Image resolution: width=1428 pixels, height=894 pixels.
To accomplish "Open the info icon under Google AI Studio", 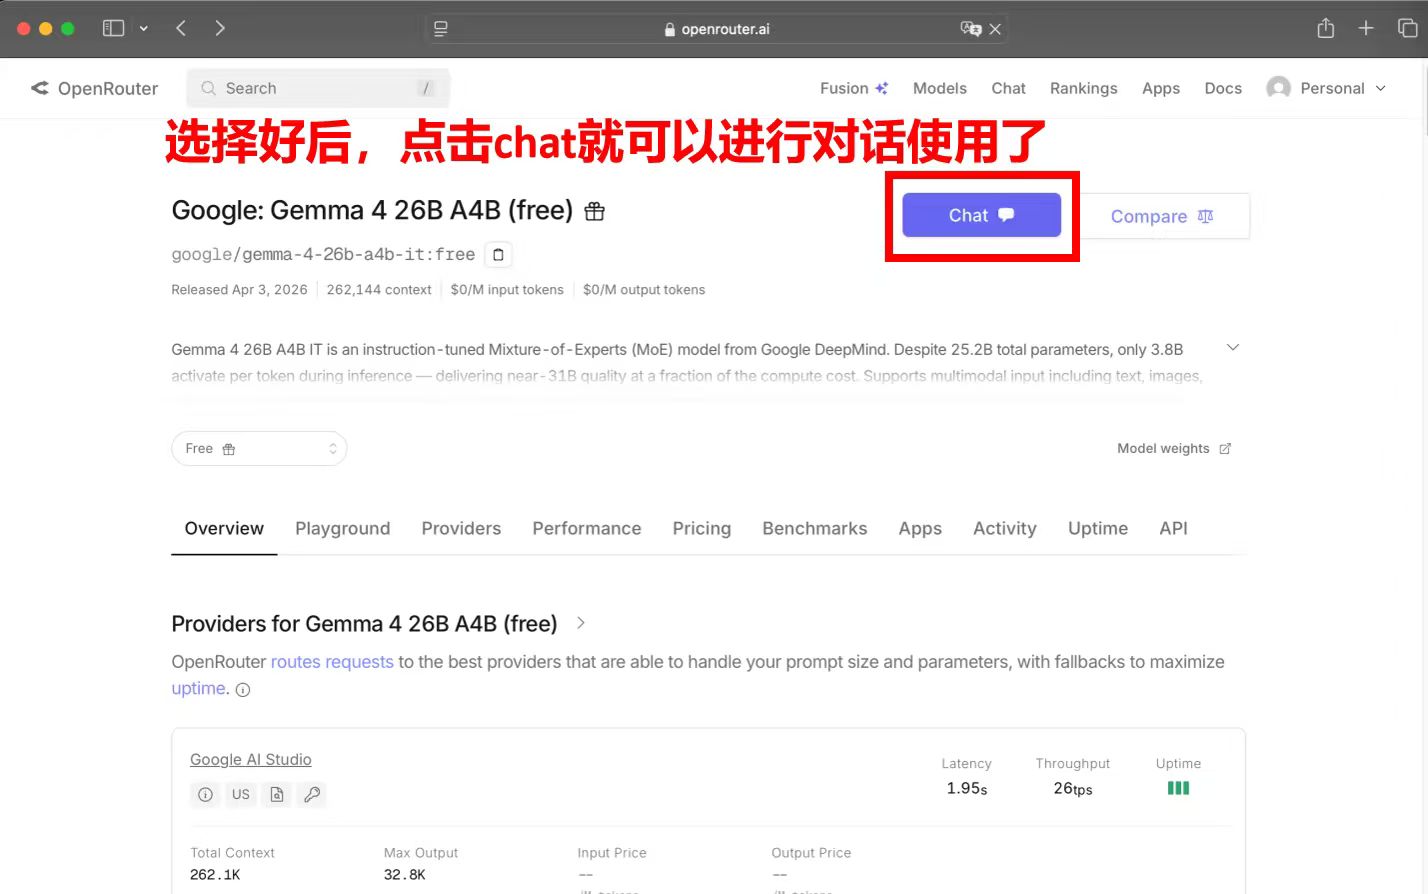I will pyautogui.click(x=205, y=794).
